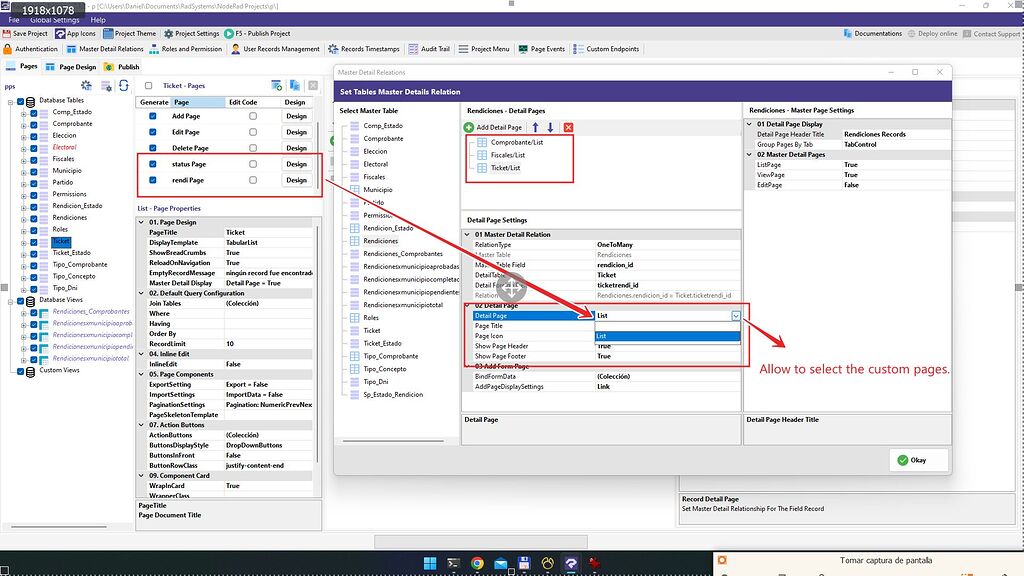Toggle the Generate checkbox for Add Page
This screenshot has width=1024, height=576.
point(153,118)
